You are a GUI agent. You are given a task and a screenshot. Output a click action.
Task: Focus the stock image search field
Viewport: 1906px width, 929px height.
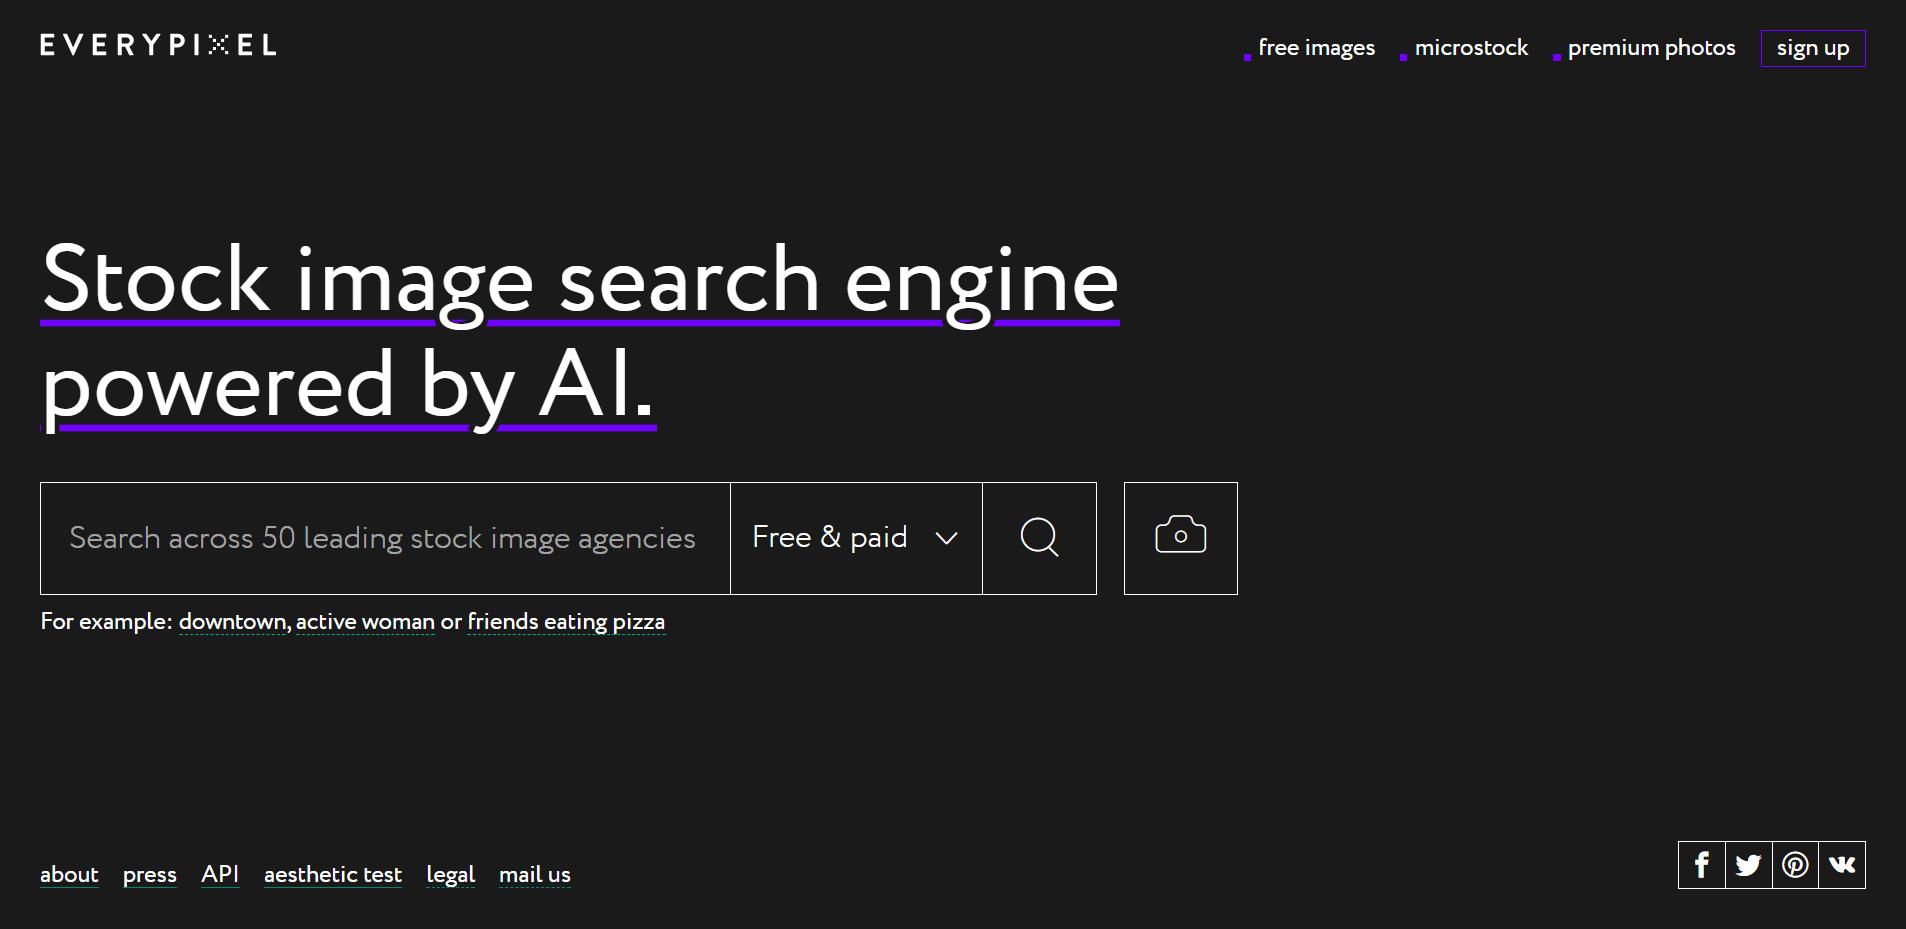pos(384,538)
